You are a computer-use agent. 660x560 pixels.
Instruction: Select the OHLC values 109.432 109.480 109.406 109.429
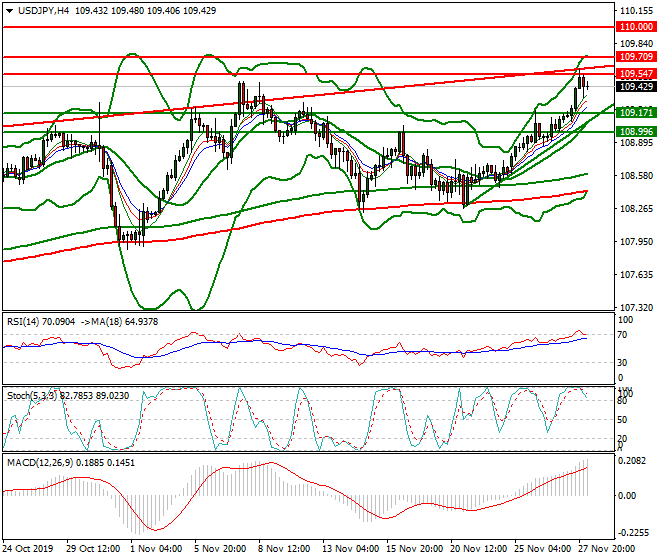(x=146, y=11)
